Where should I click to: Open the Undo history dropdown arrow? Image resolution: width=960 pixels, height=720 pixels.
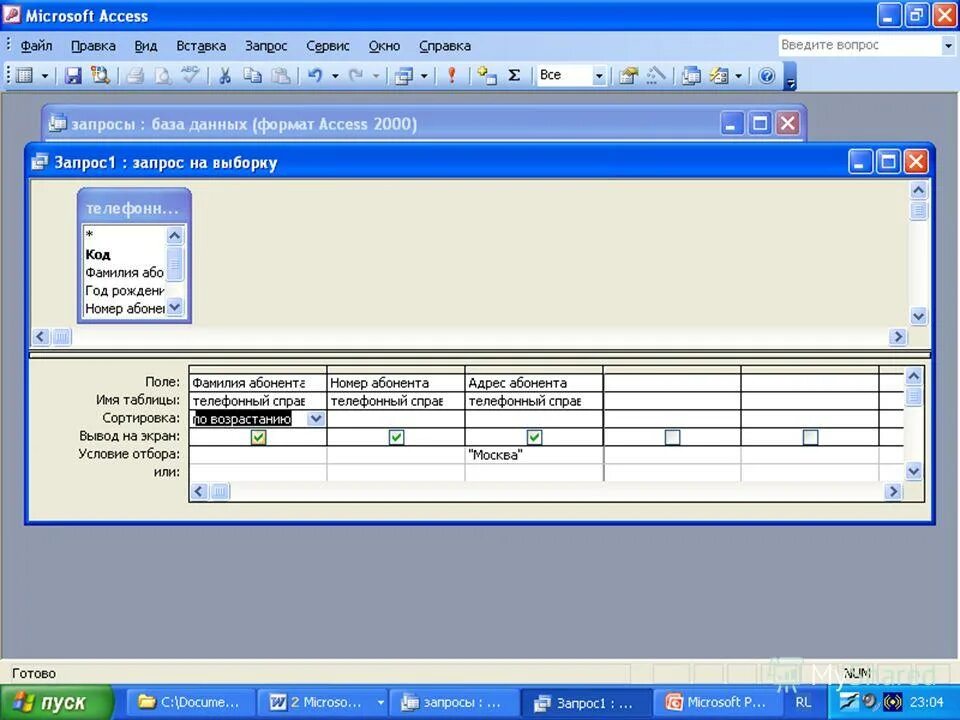click(x=335, y=76)
